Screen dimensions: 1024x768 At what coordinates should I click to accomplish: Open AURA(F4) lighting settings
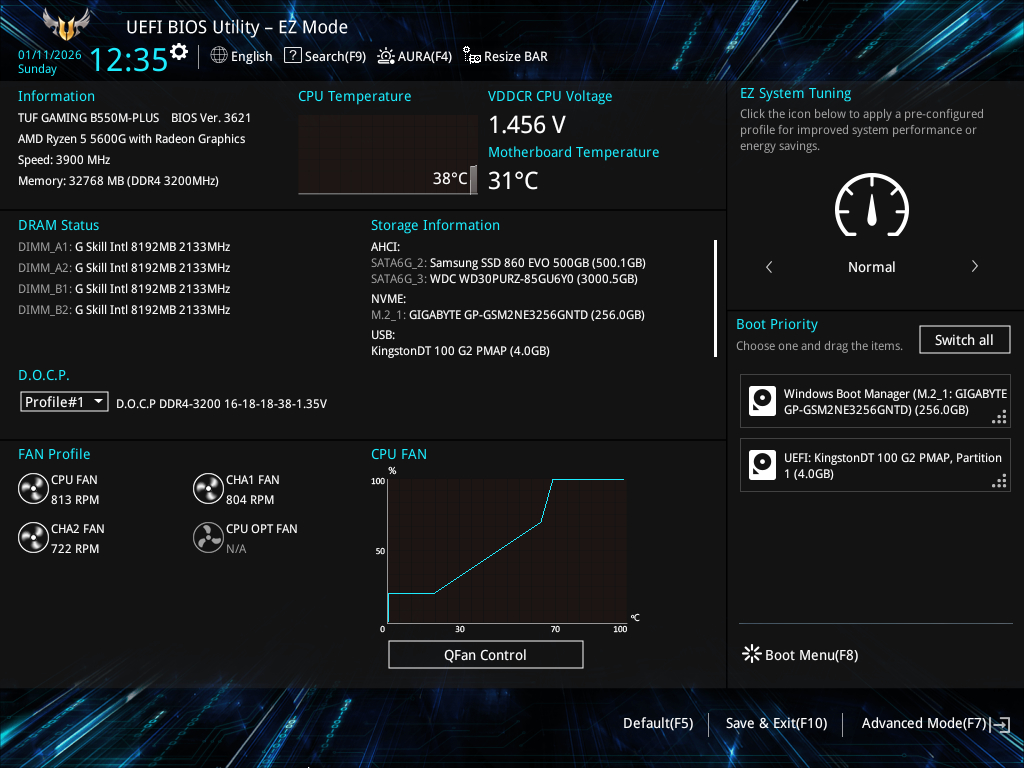[x=415, y=56]
